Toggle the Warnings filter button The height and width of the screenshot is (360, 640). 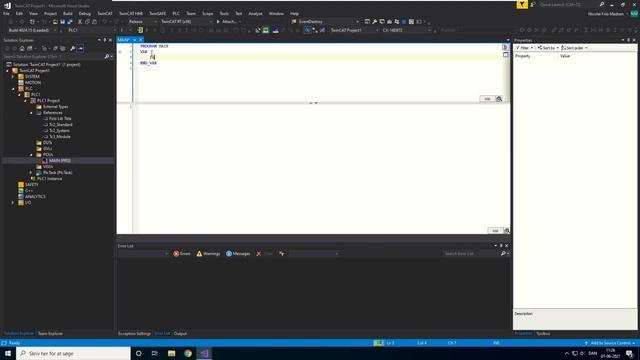click(x=208, y=253)
